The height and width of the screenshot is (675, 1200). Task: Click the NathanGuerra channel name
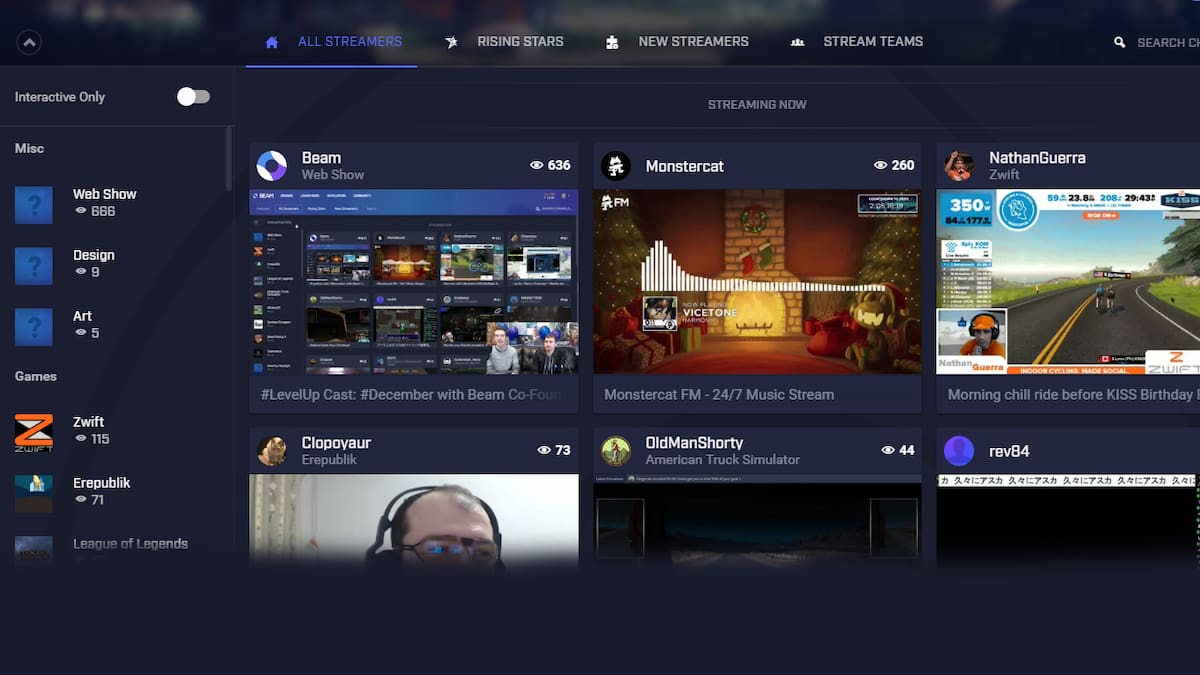1037,158
